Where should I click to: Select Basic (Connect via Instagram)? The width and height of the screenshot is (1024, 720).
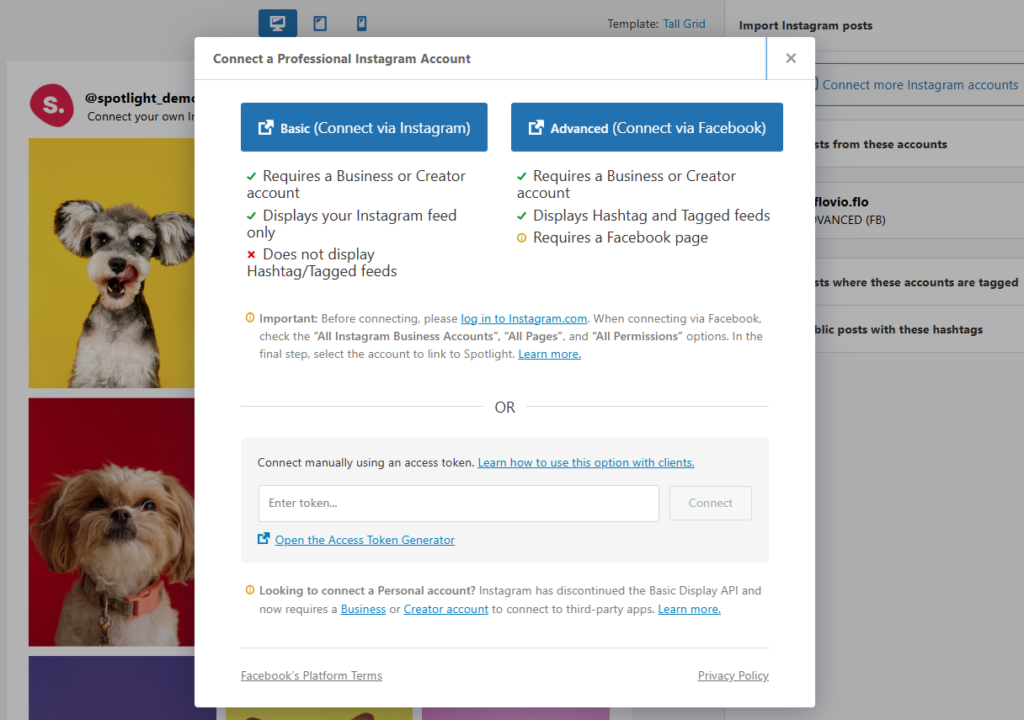(363, 127)
